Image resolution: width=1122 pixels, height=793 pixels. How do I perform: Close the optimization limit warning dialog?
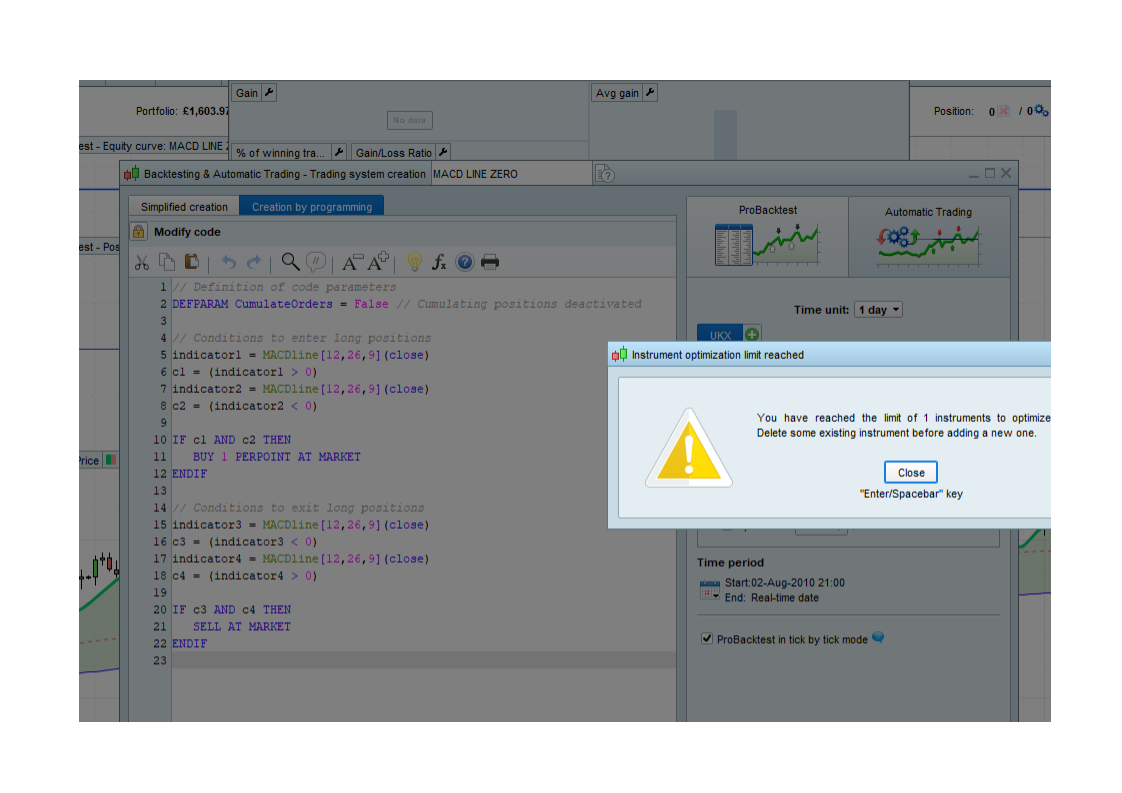pyautogui.click(x=910, y=472)
